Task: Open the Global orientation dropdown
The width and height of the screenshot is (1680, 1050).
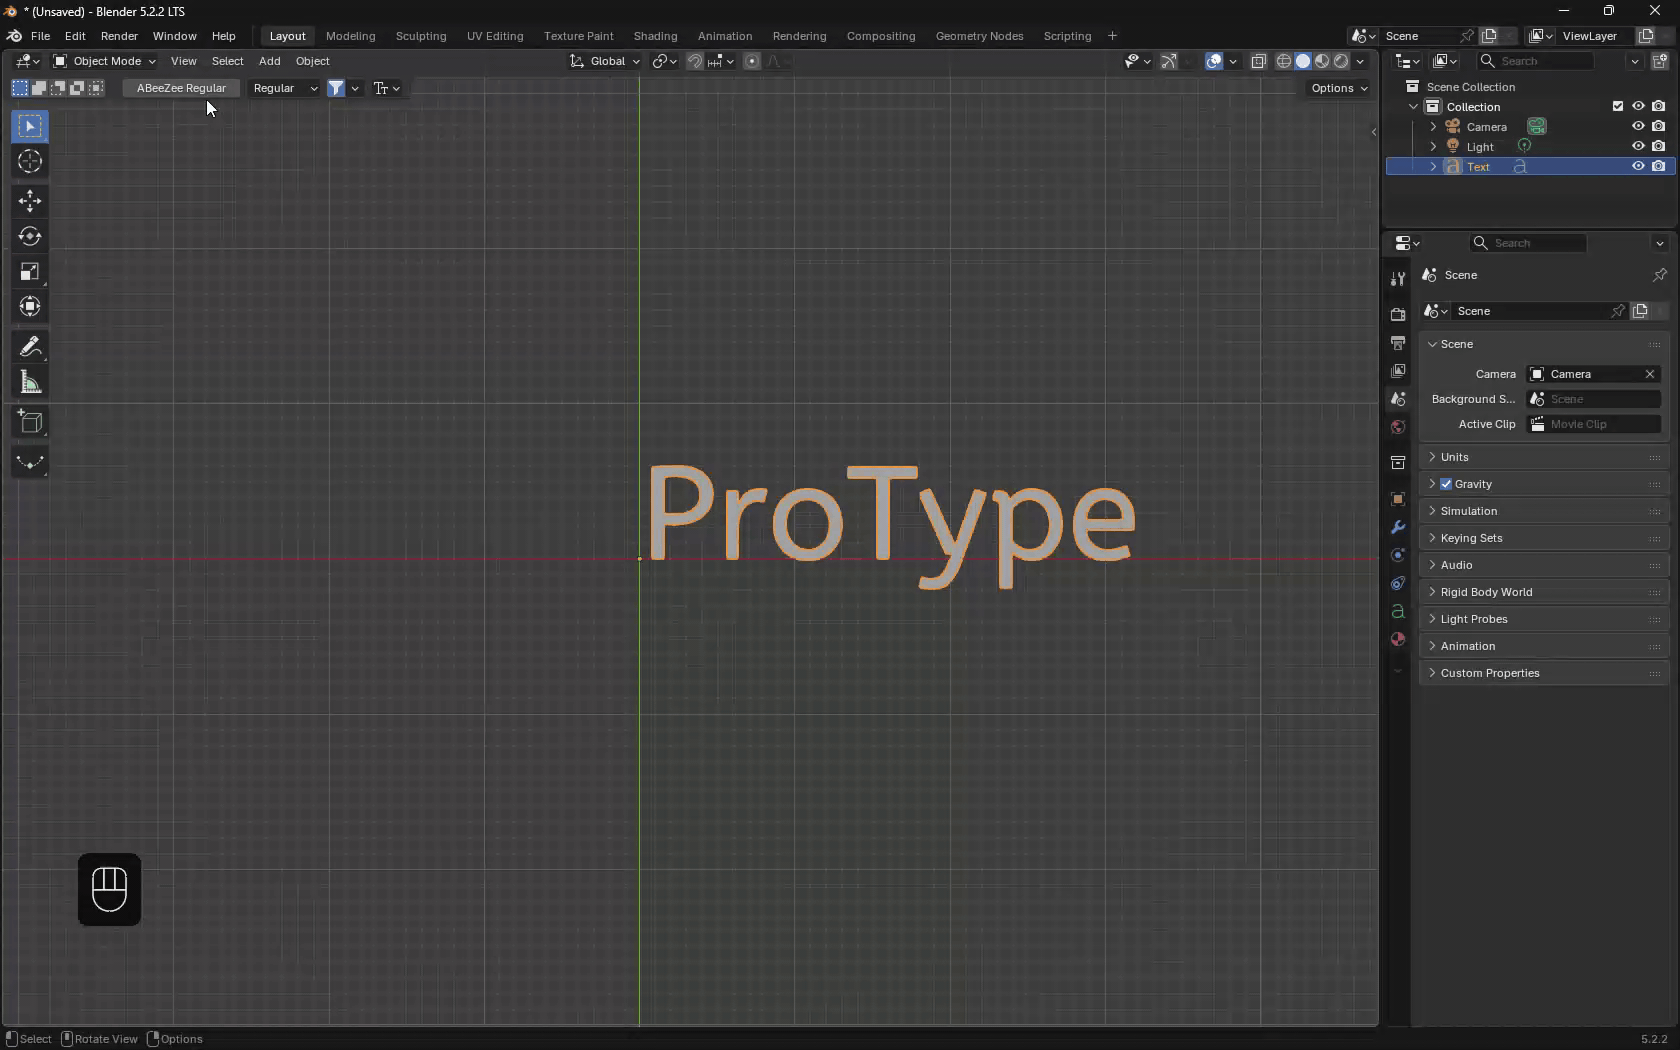Action: coord(605,61)
